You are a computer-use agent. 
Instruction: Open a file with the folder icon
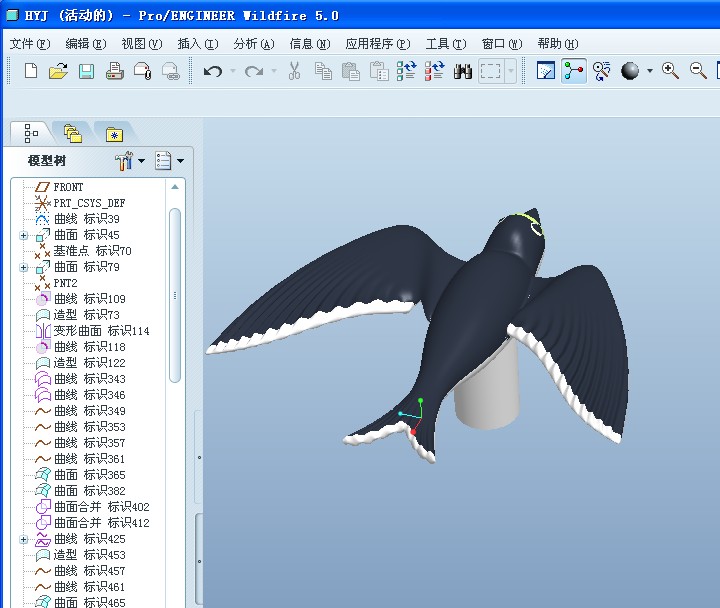pyautogui.click(x=58, y=71)
